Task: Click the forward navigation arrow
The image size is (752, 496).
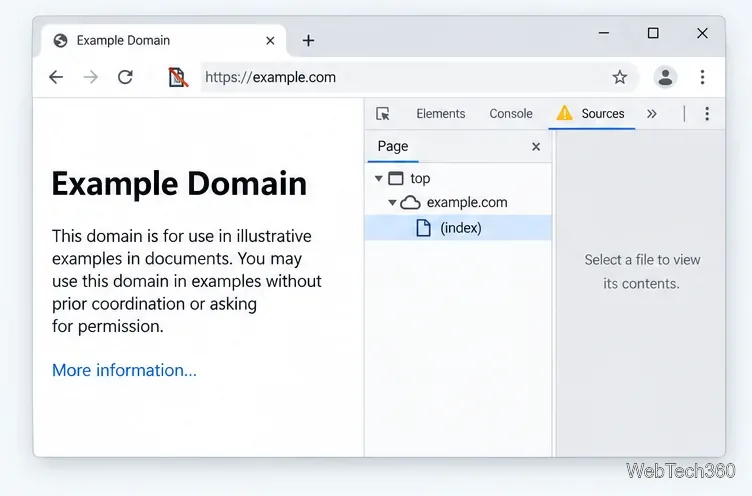Action: [91, 77]
